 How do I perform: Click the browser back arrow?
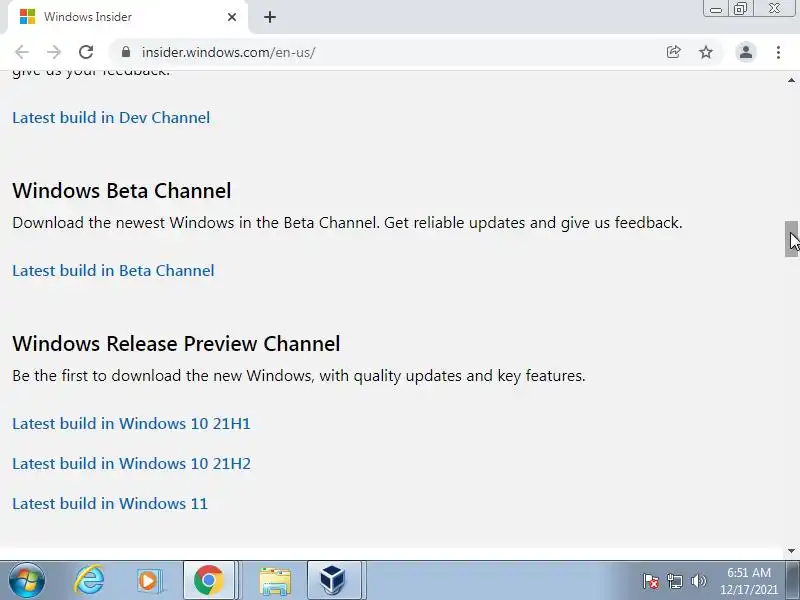click(x=22, y=52)
